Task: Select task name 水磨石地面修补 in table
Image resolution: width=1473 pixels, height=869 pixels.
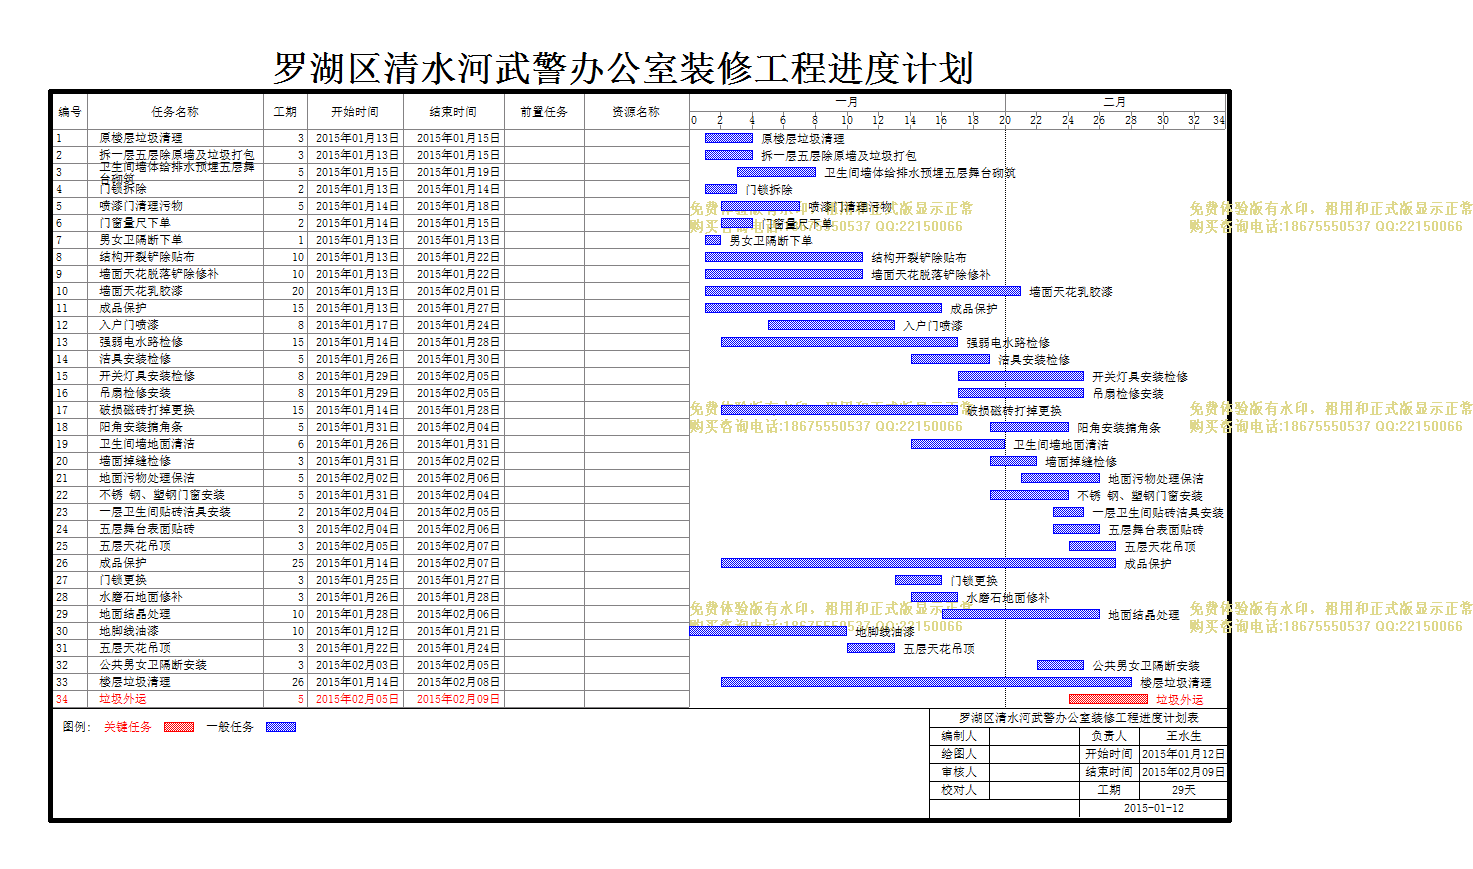Action: tap(140, 597)
